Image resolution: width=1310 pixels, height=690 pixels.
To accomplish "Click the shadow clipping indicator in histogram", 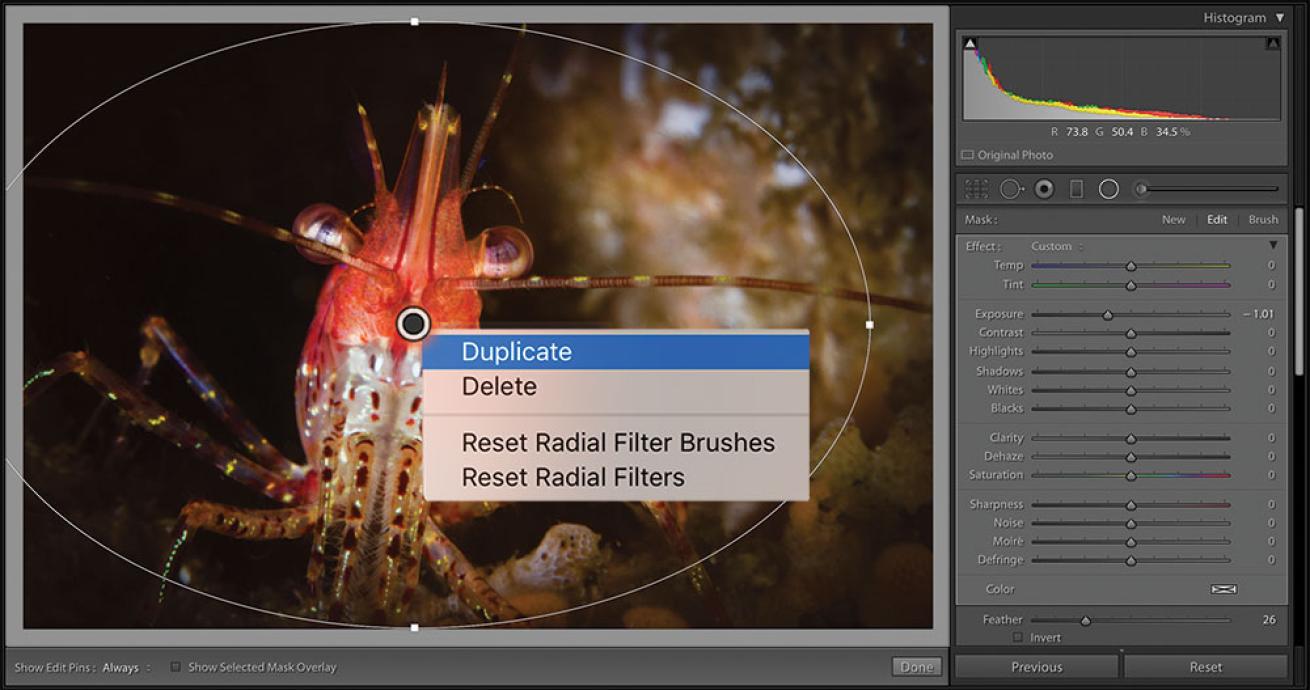I will pyautogui.click(x=970, y=43).
